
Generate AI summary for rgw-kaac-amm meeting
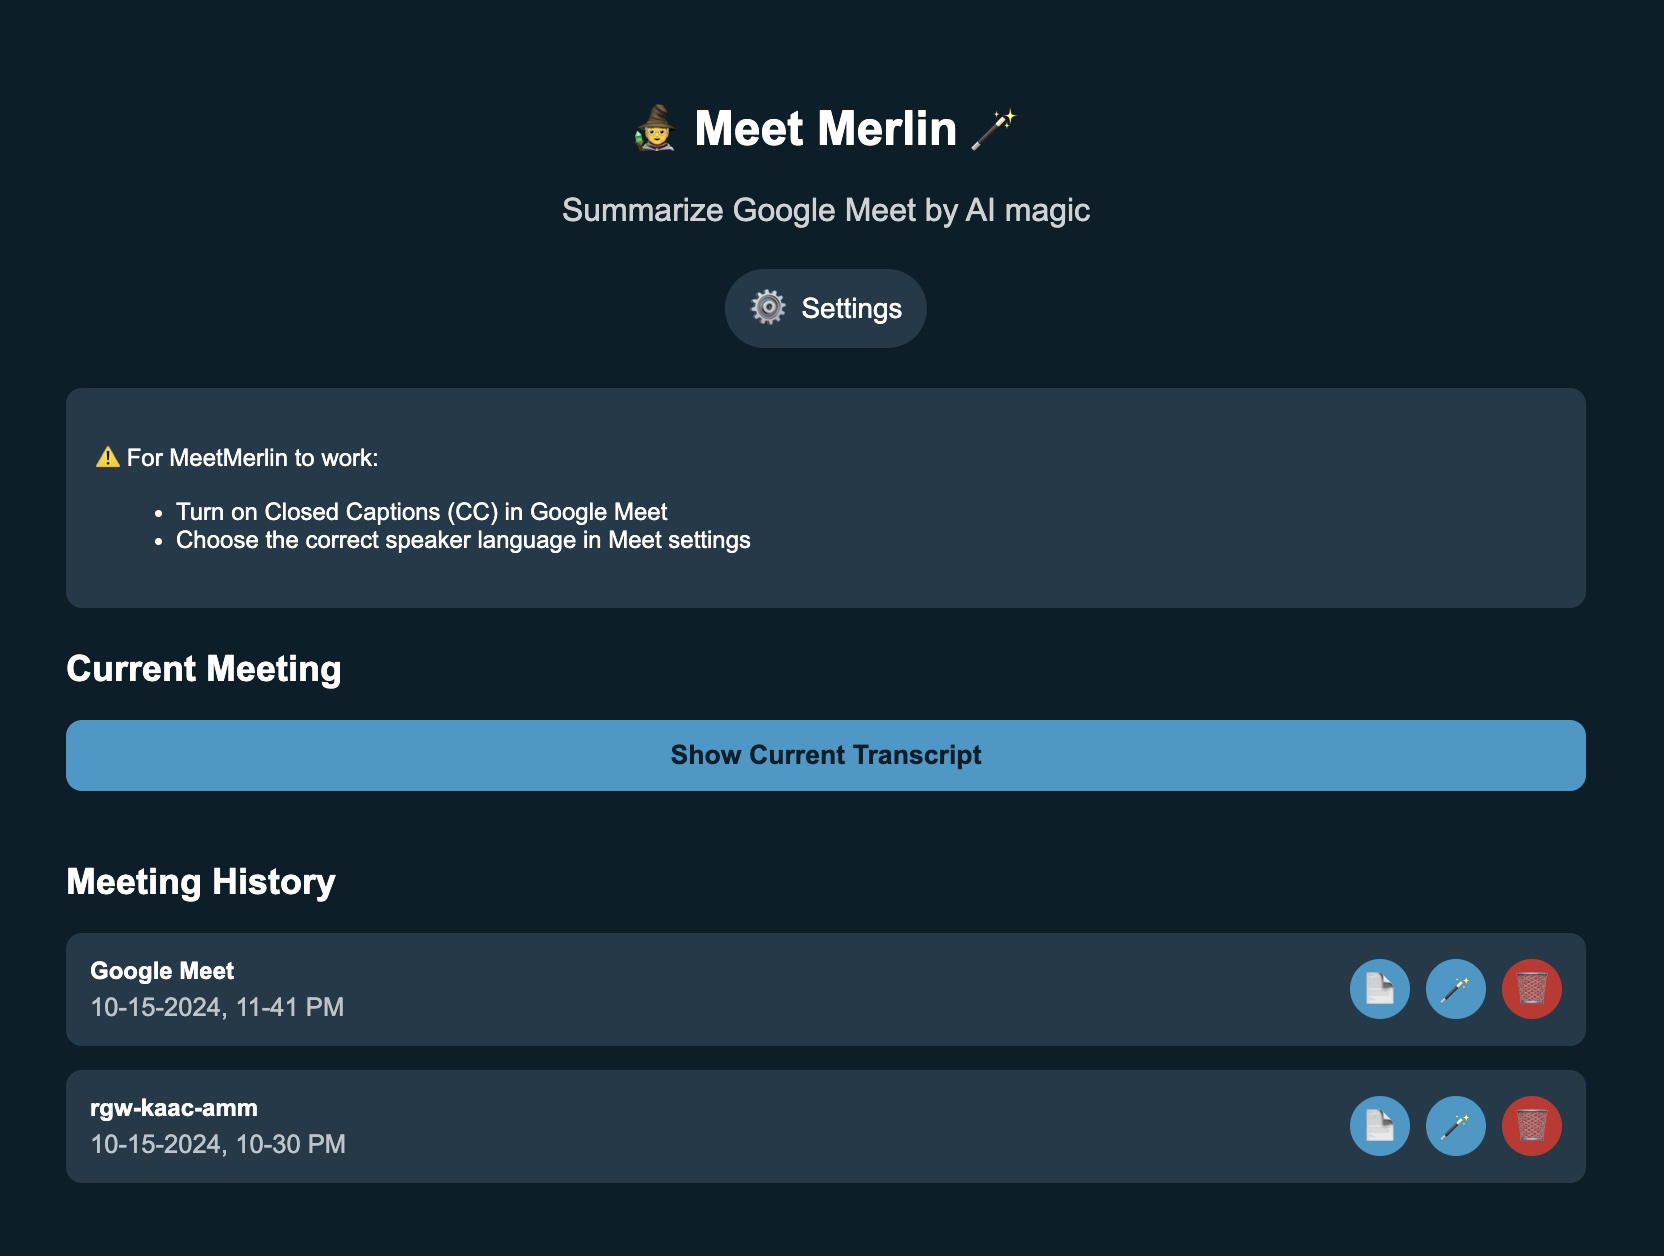point(1456,1126)
